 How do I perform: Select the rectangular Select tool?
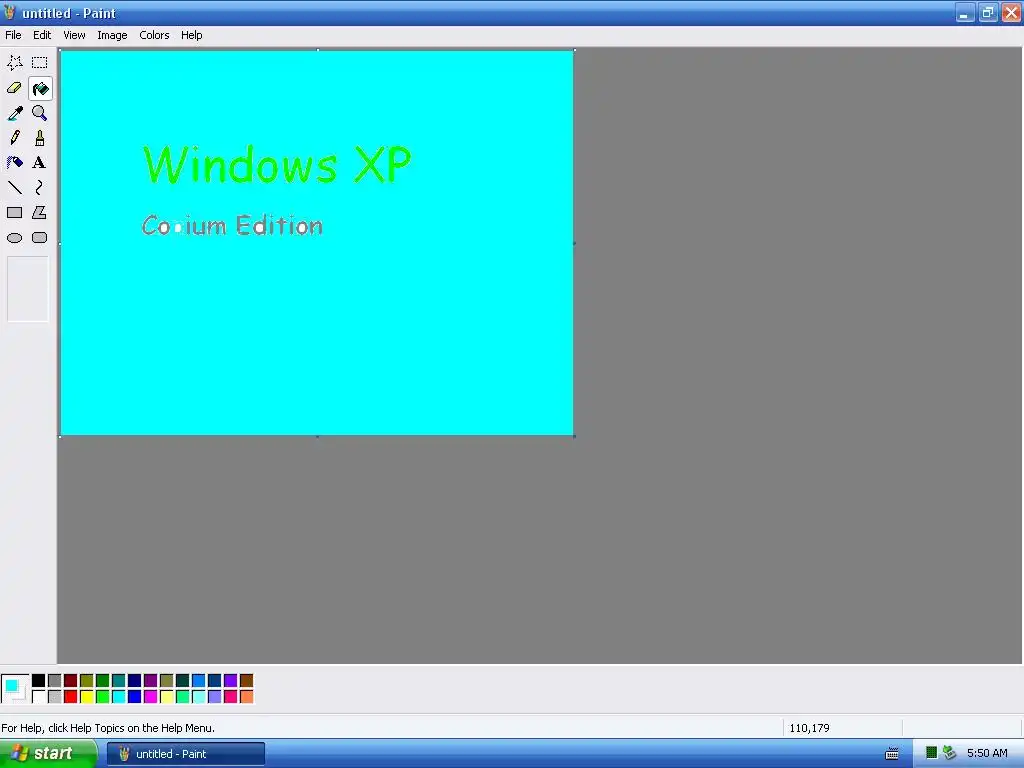40,63
